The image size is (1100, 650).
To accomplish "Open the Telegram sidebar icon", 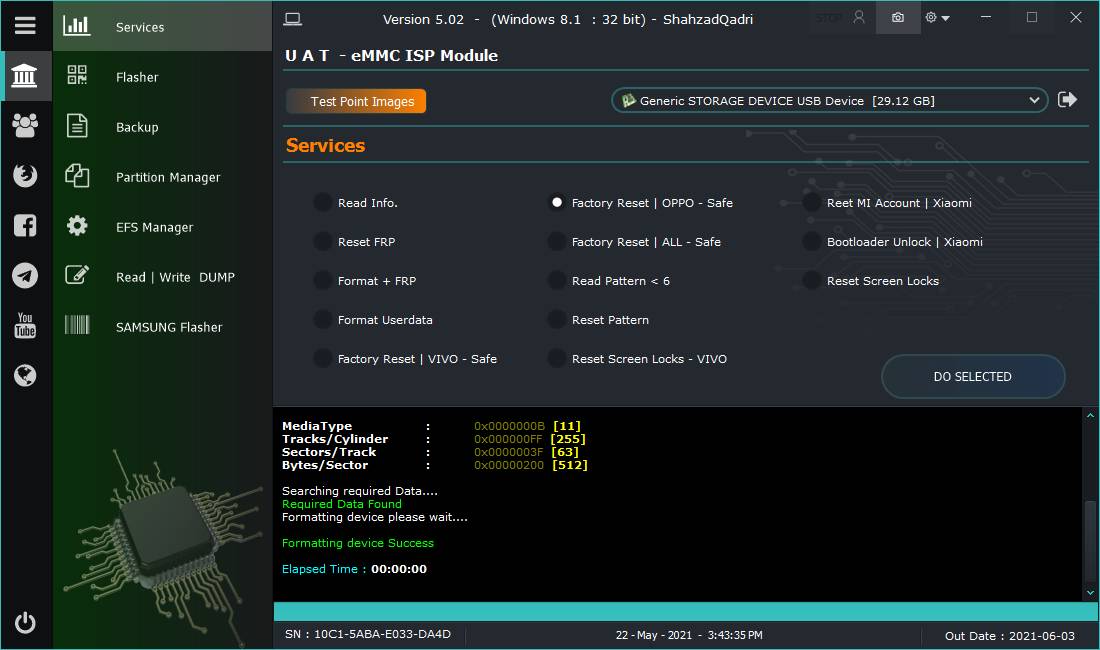I will (25, 276).
